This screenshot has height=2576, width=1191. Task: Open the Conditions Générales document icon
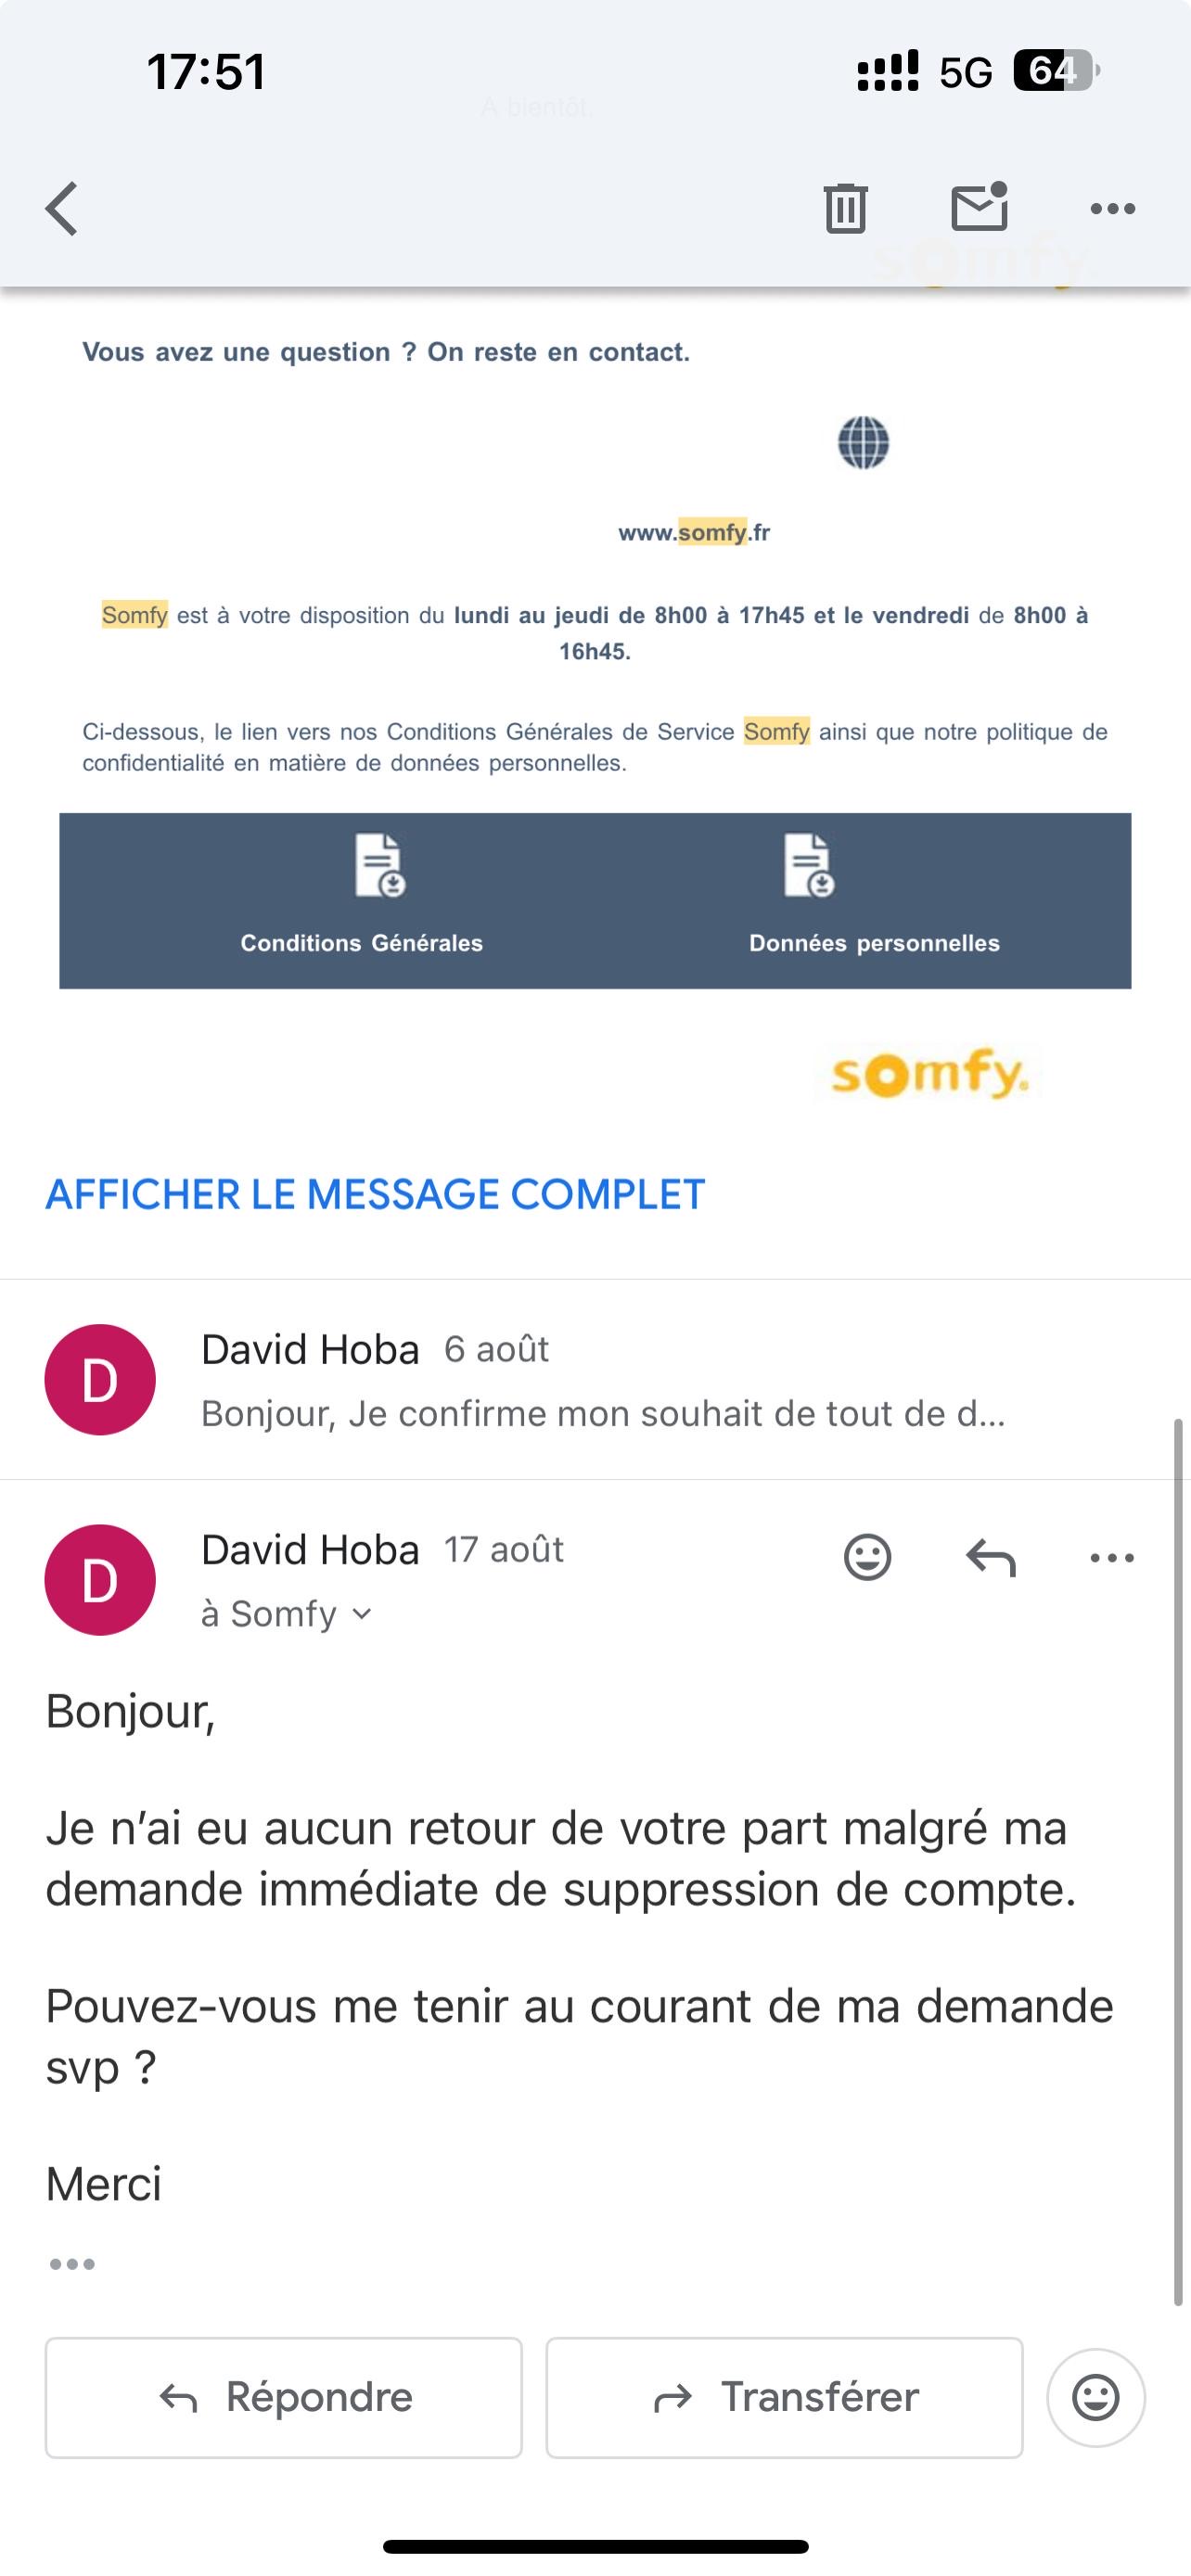[x=379, y=865]
